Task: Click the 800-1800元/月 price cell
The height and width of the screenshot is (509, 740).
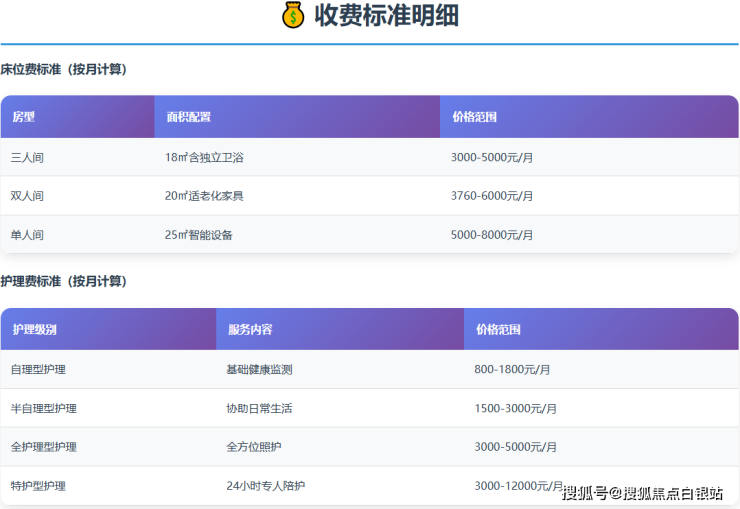Action: 512,369
